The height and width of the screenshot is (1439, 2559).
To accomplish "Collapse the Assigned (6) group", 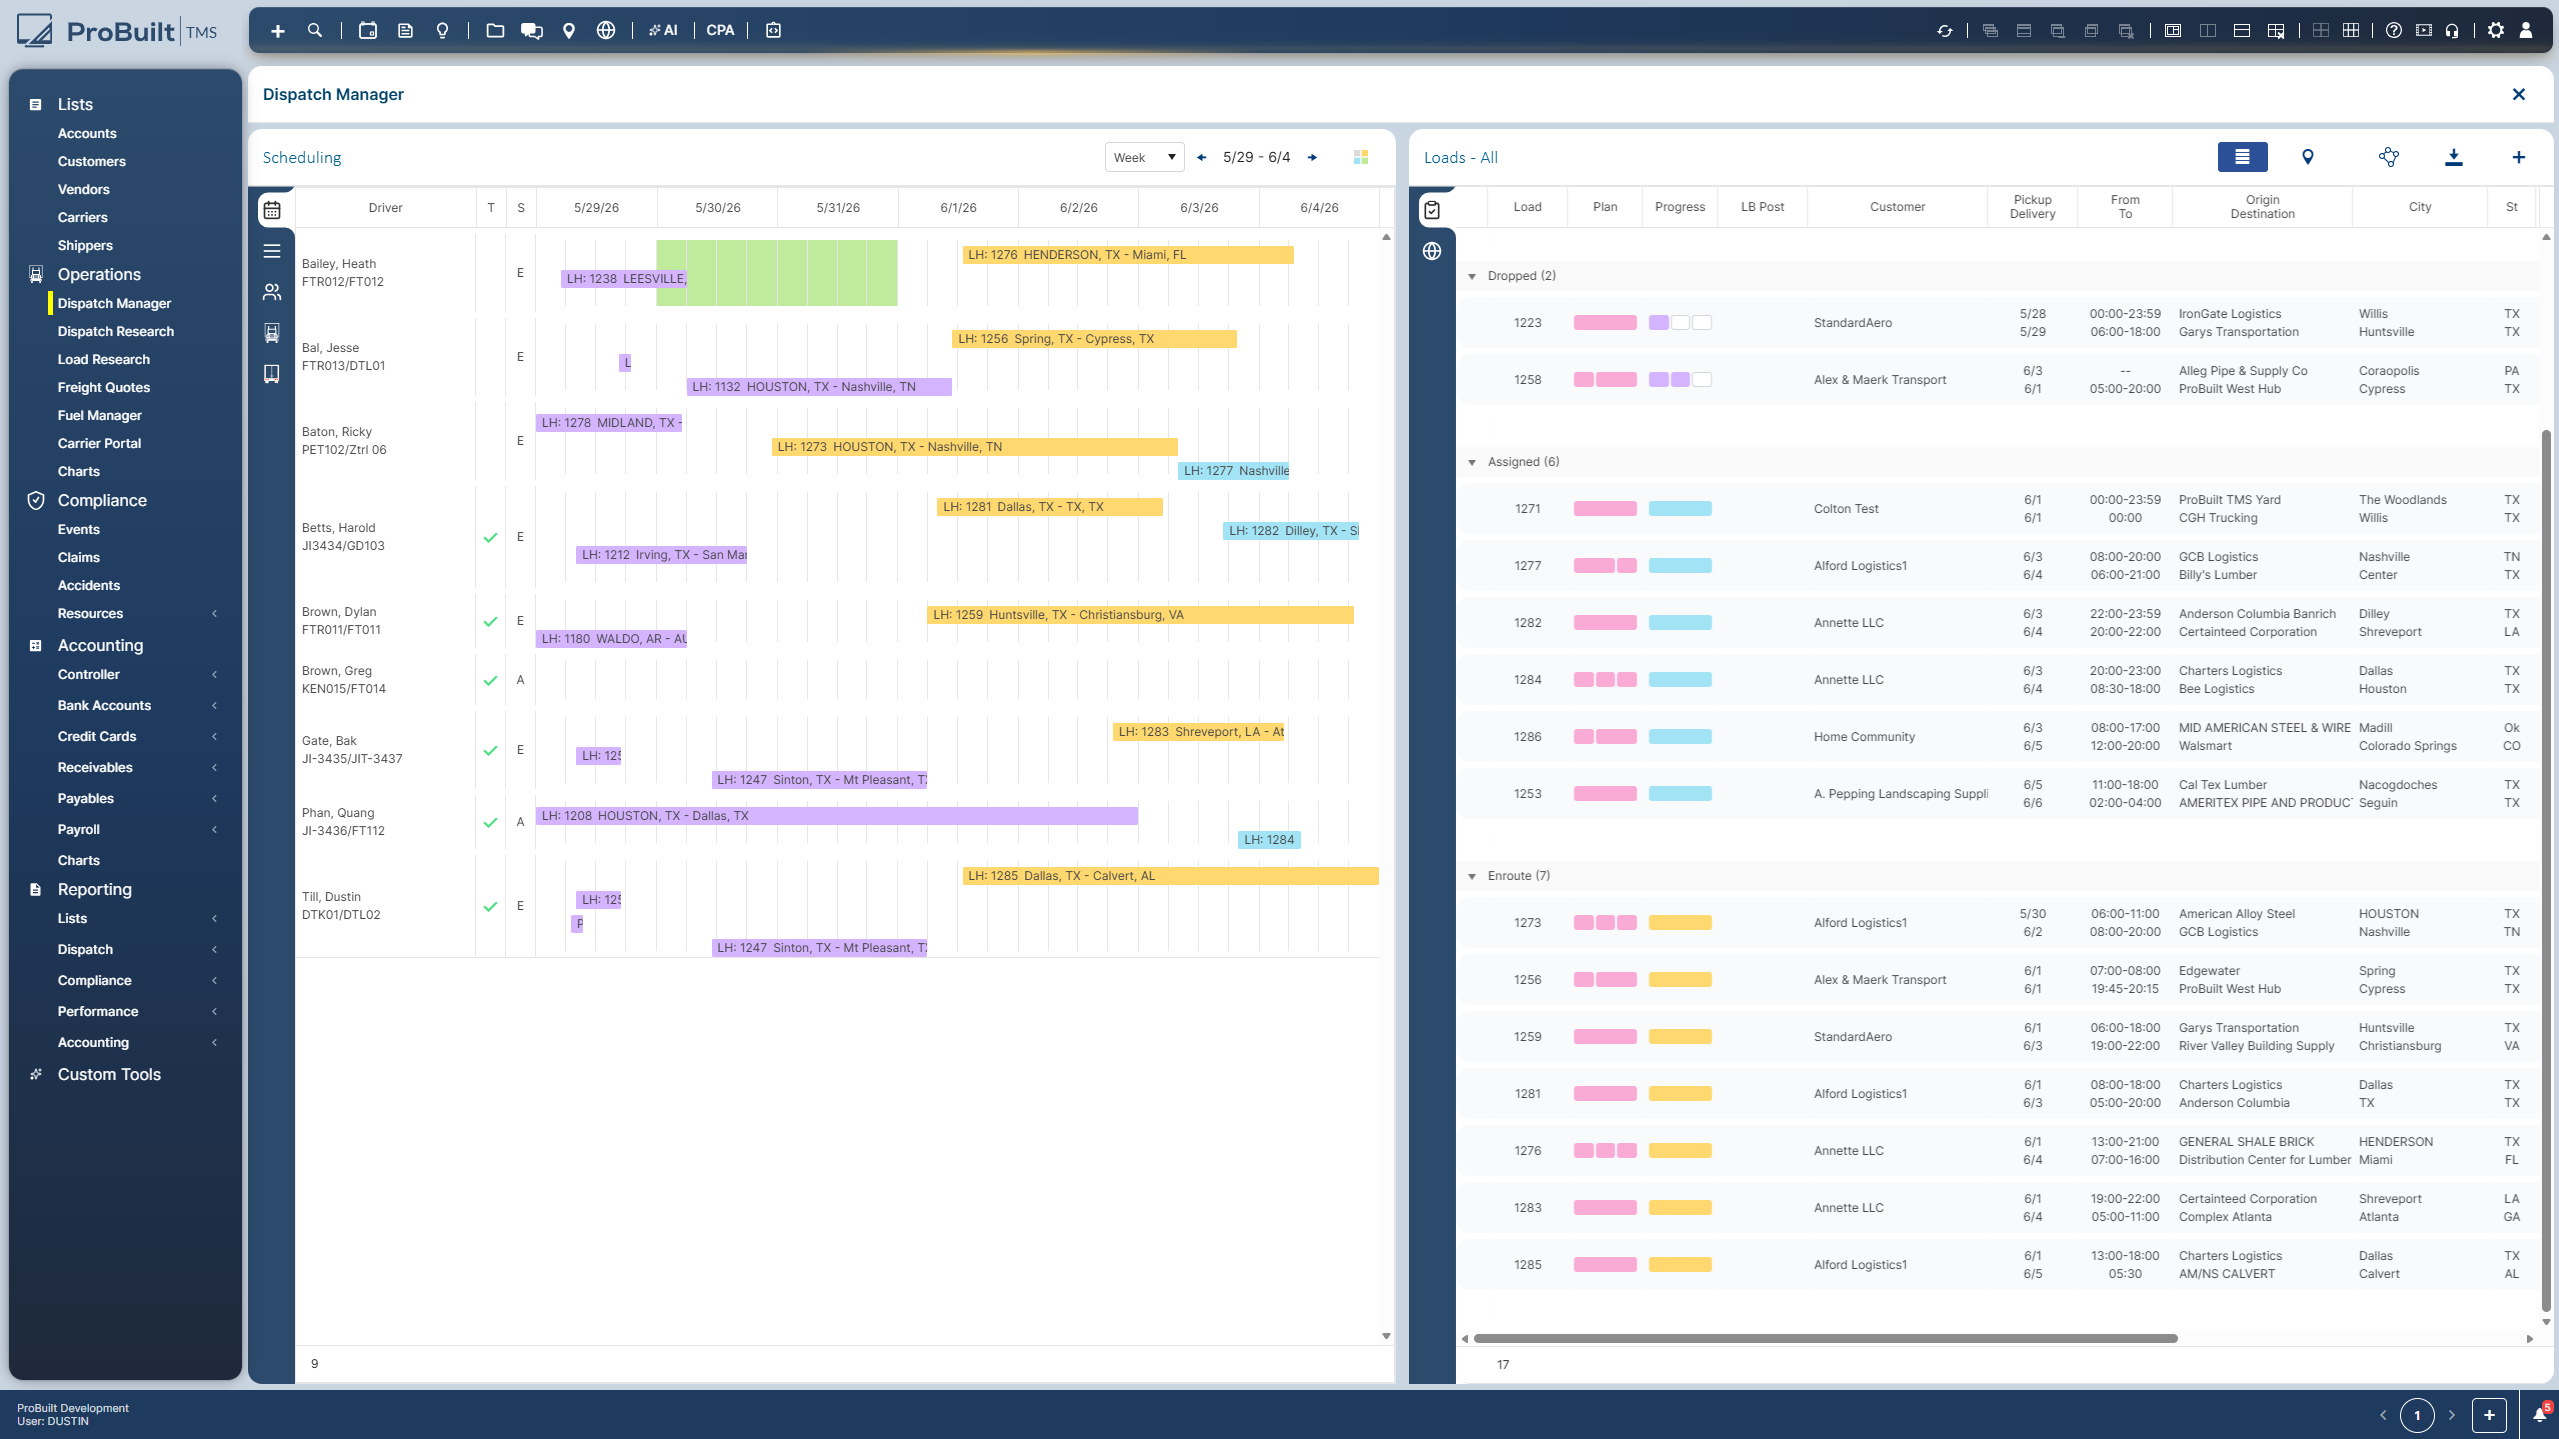I will [1472, 462].
